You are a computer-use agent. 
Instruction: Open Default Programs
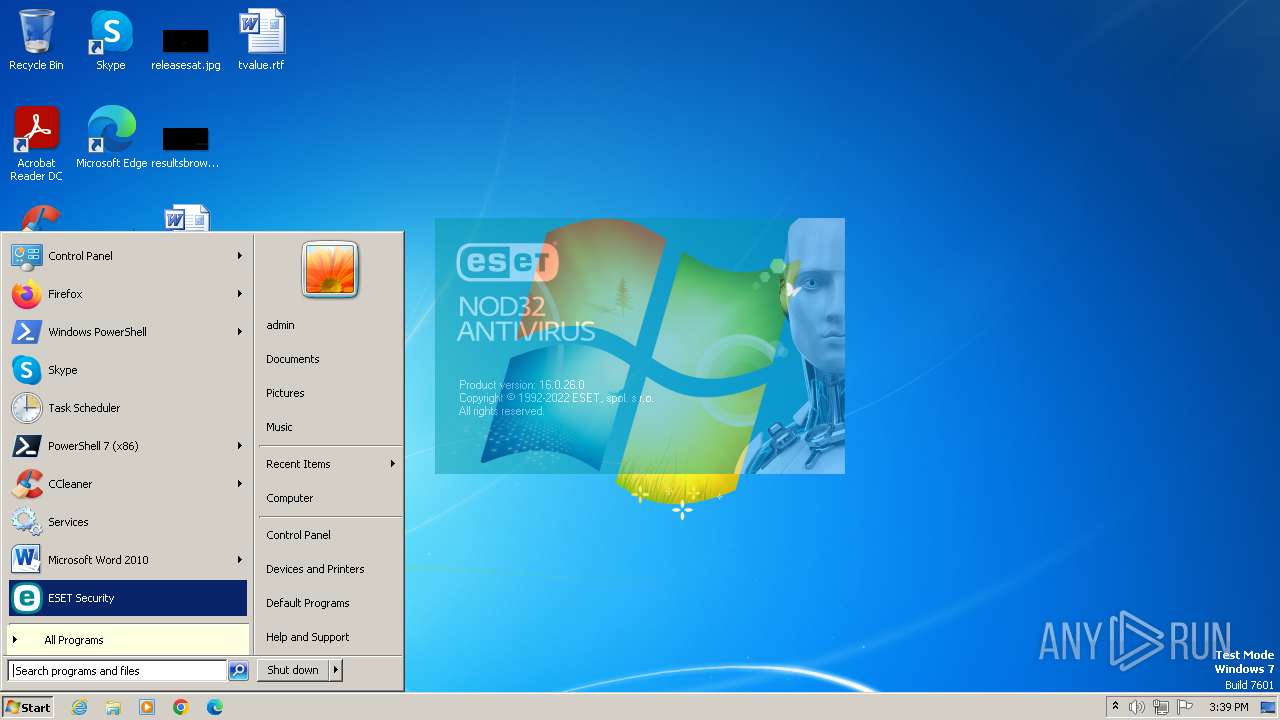(x=330, y=603)
